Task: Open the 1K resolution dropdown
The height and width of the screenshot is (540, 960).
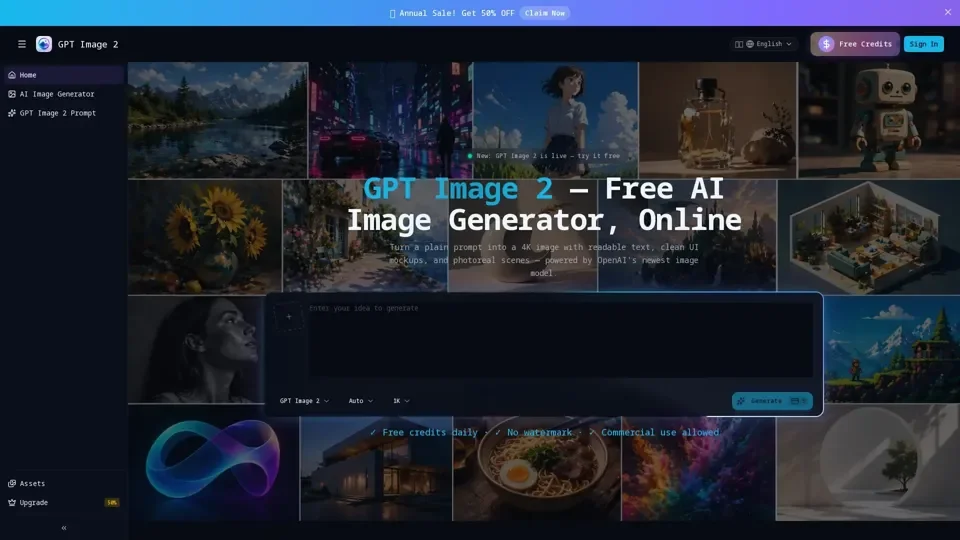Action: pos(401,400)
